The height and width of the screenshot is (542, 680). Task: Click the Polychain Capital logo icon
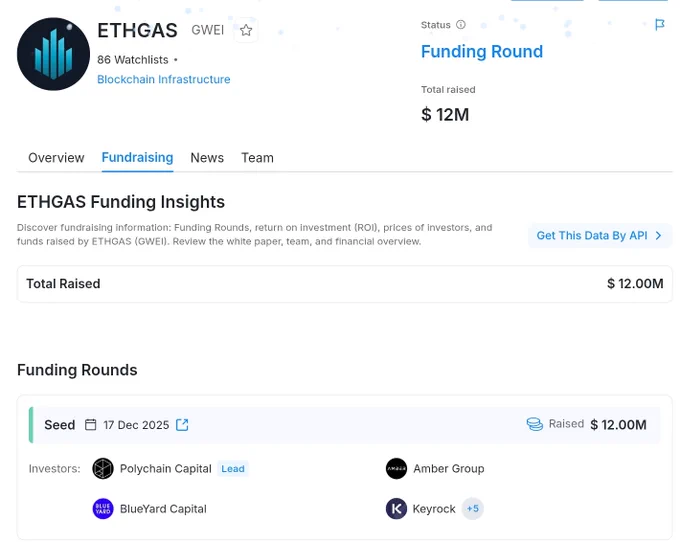103,469
